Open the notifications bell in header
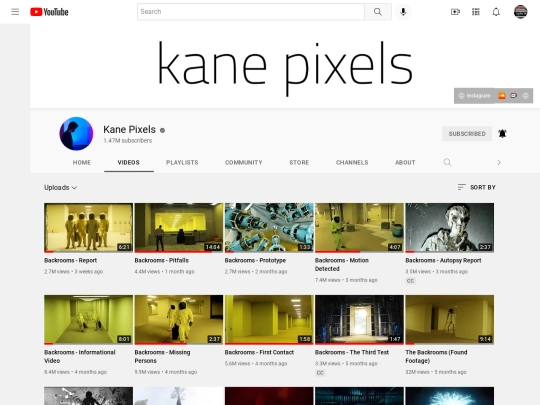This screenshot has width=540, height=405. tap(496, 12)
